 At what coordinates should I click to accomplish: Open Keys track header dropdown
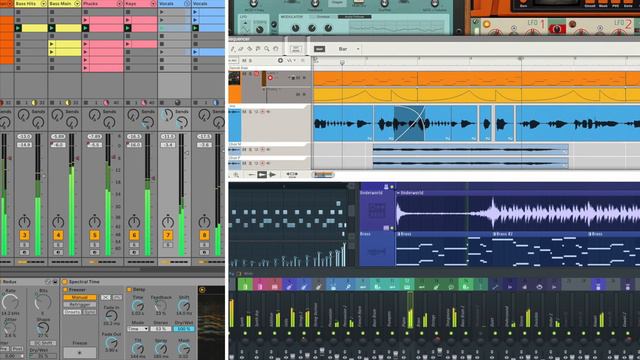(x=153, y=4)
